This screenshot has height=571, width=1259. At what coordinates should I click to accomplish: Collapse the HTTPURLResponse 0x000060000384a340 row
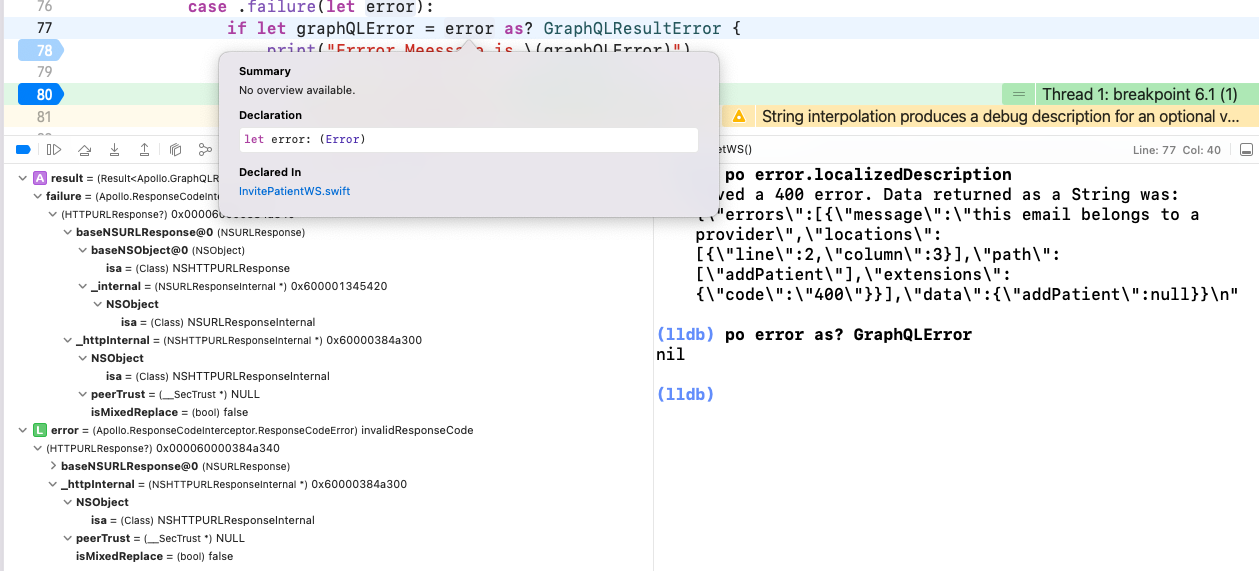point(38,448)
